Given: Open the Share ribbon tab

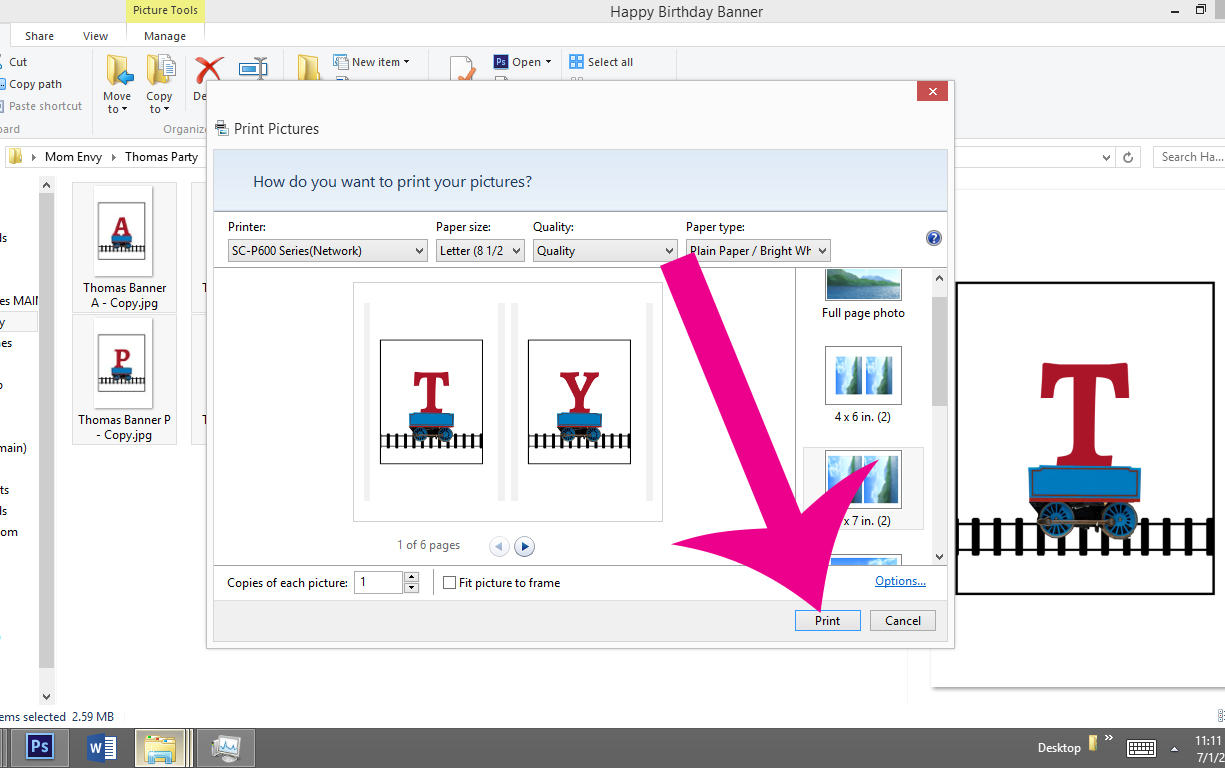Looking at the screenshot, I should (40, 36).
